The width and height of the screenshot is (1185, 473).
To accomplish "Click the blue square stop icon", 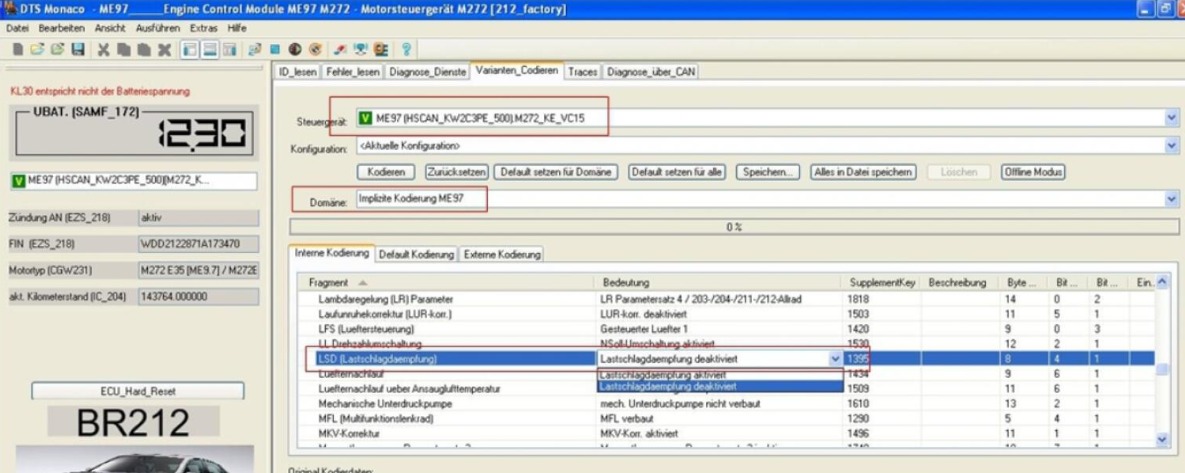I will [274, 49].
